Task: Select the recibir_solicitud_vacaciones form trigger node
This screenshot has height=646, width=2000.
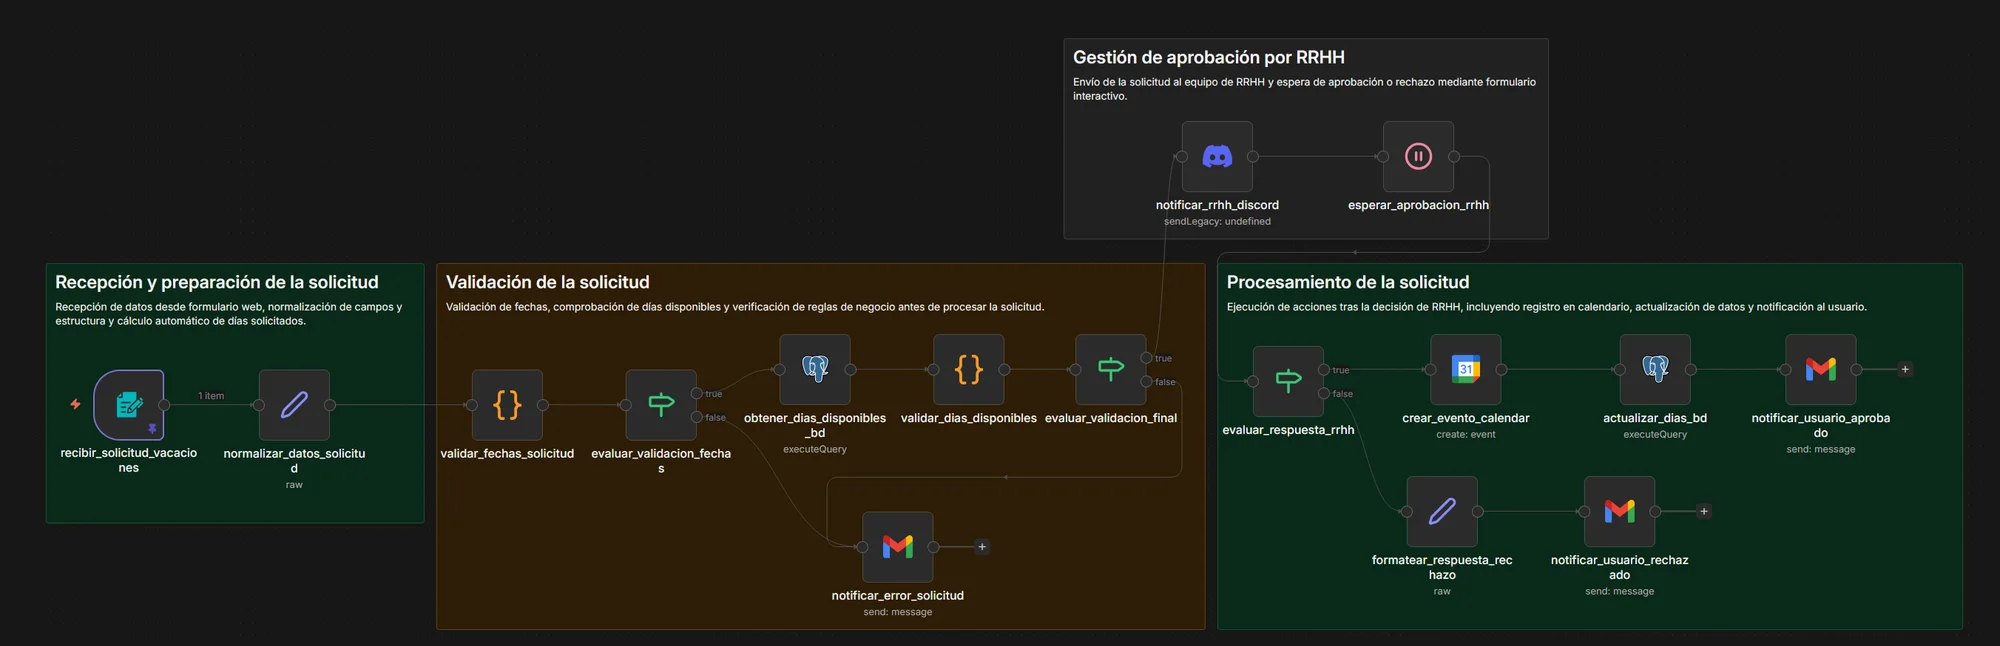Action: click(129, 405)
